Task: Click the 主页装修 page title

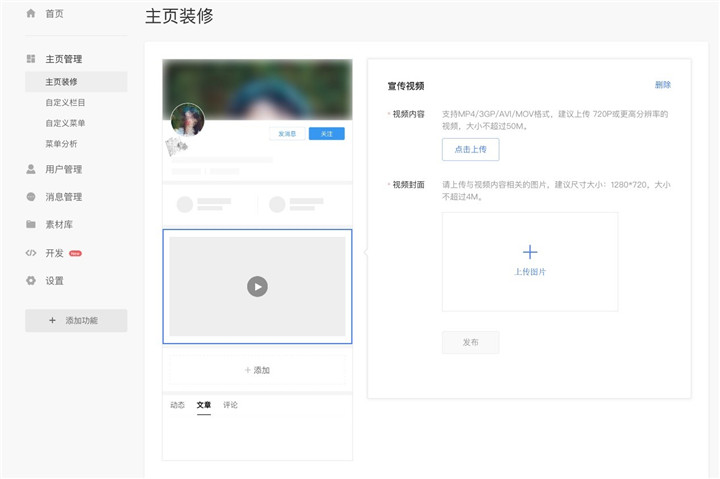Action: pos(179,16)
